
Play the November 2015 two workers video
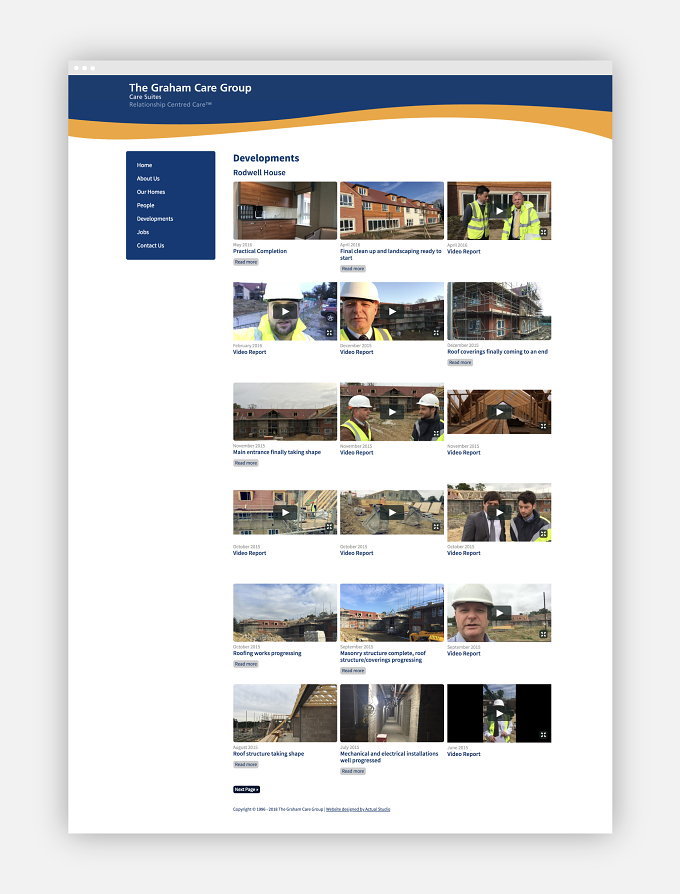point(392,412)
